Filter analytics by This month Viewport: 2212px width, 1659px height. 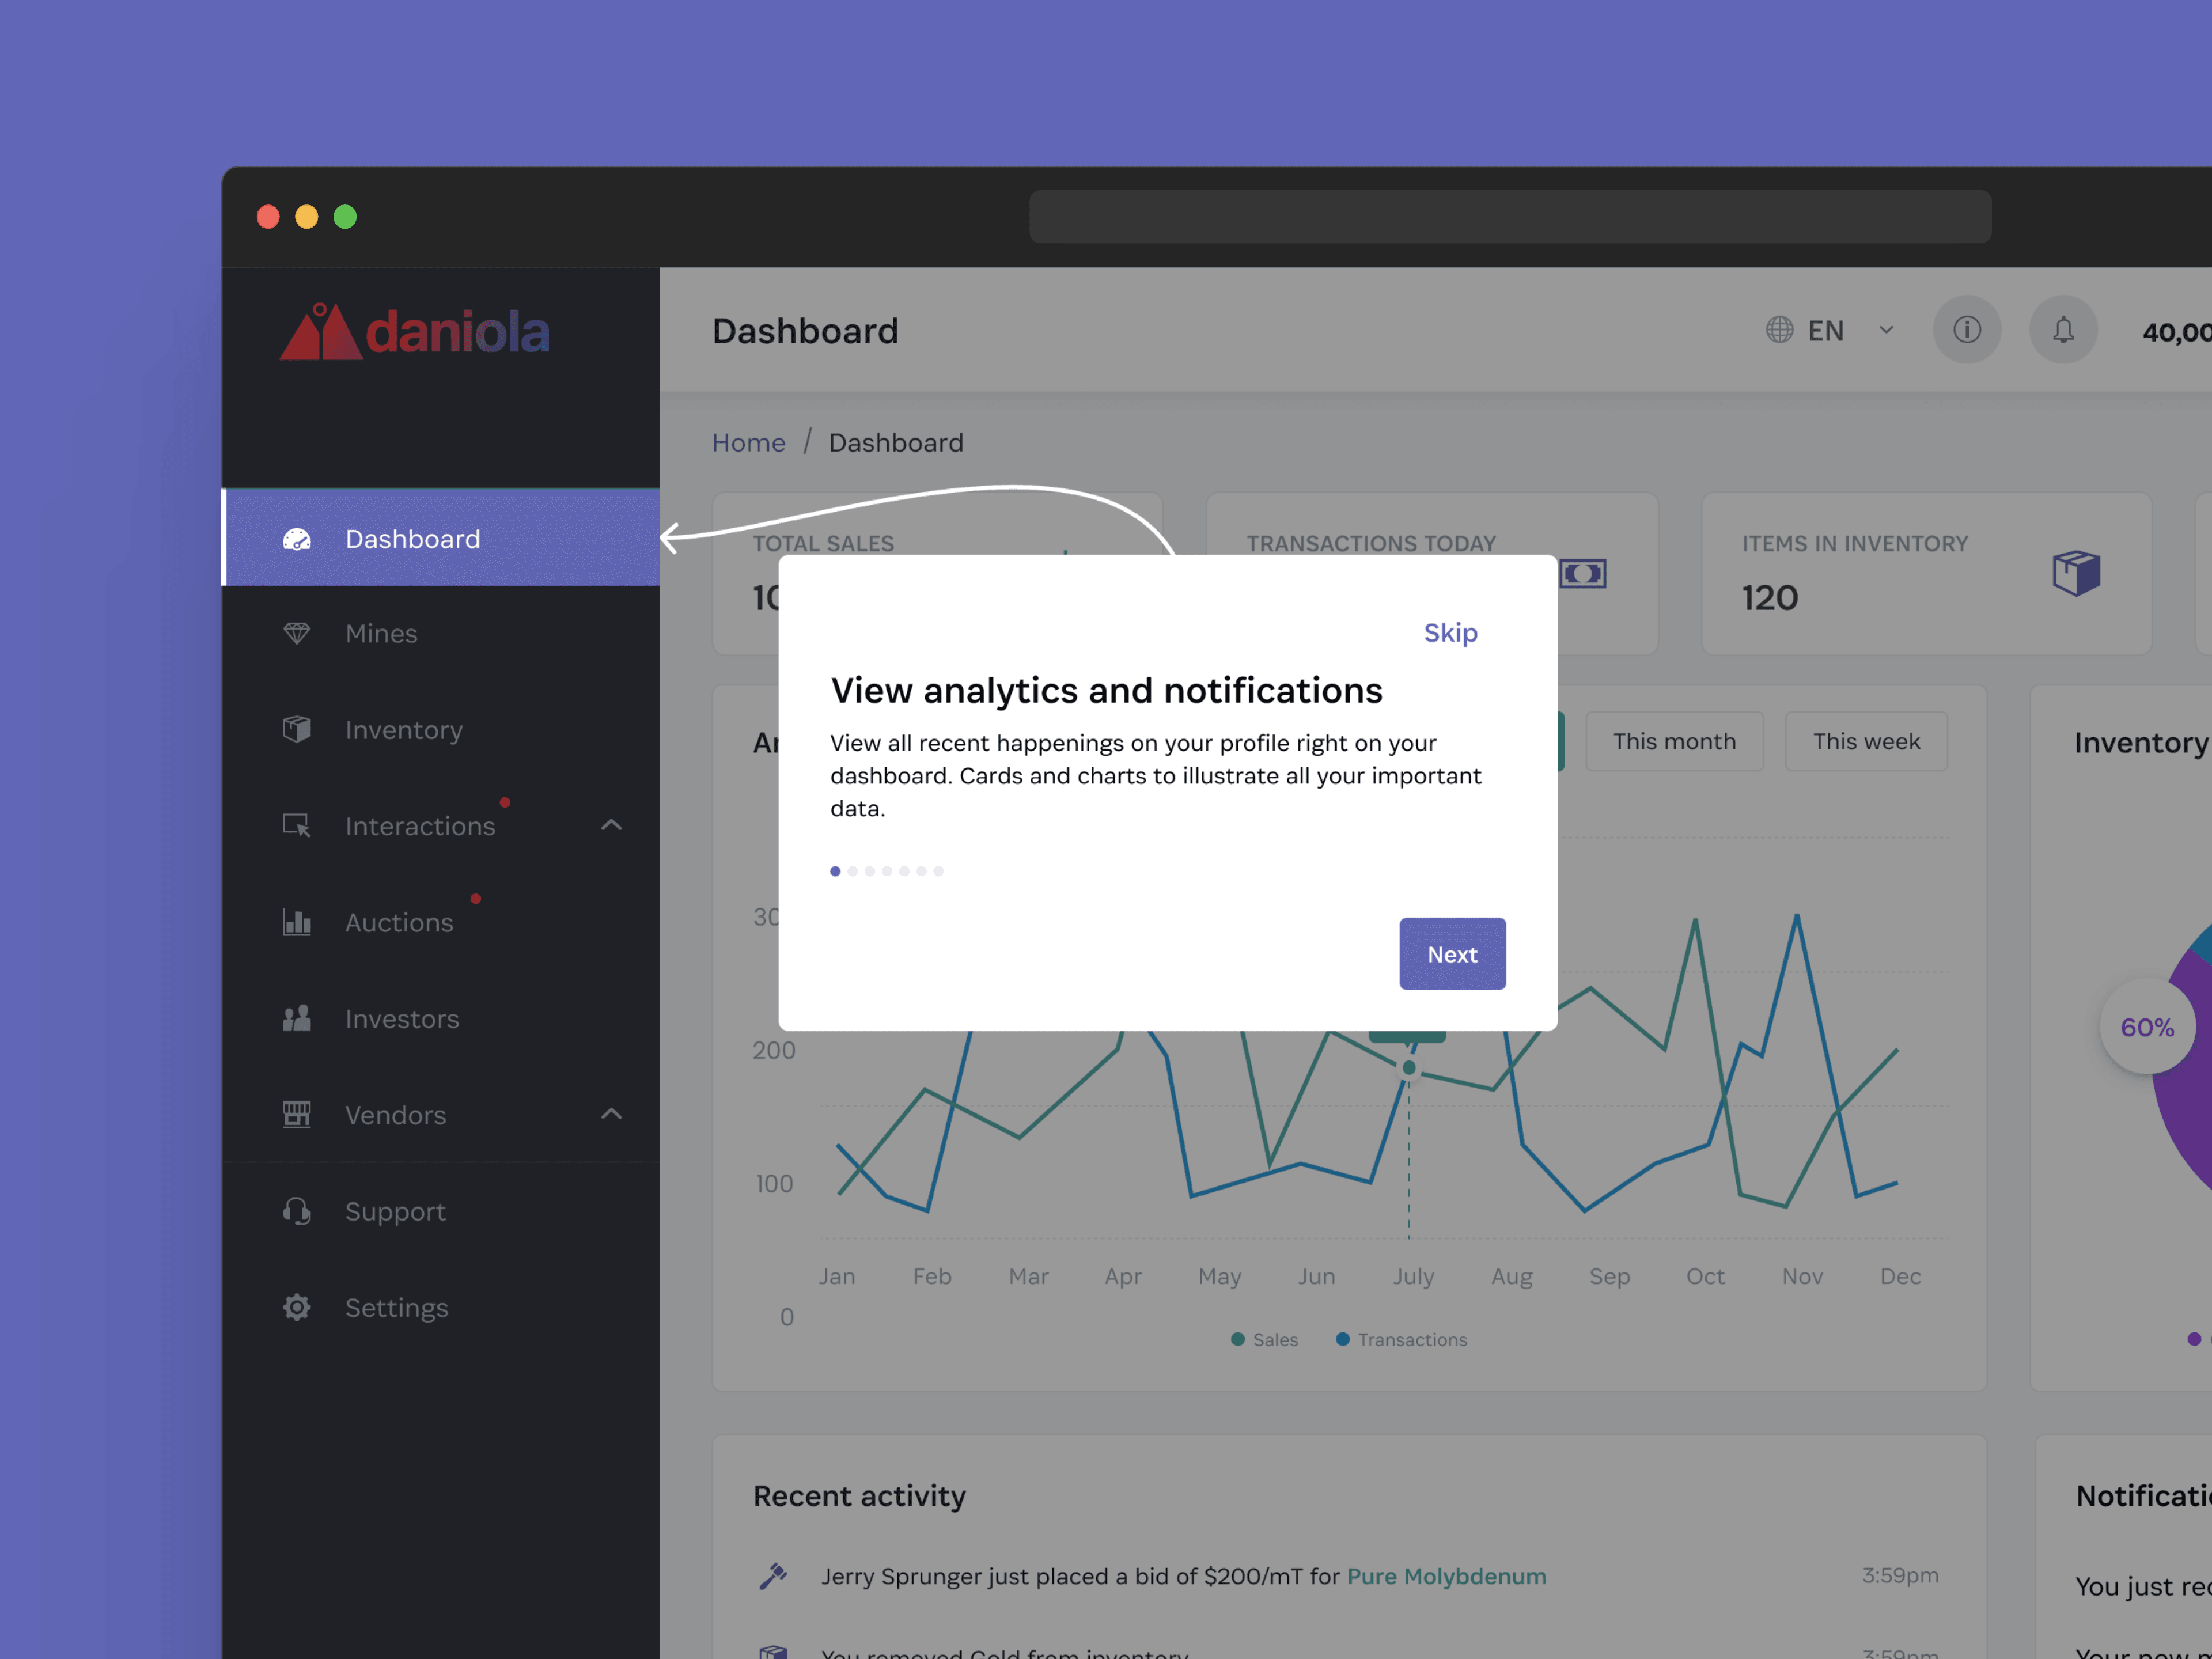pos(1674,741)
